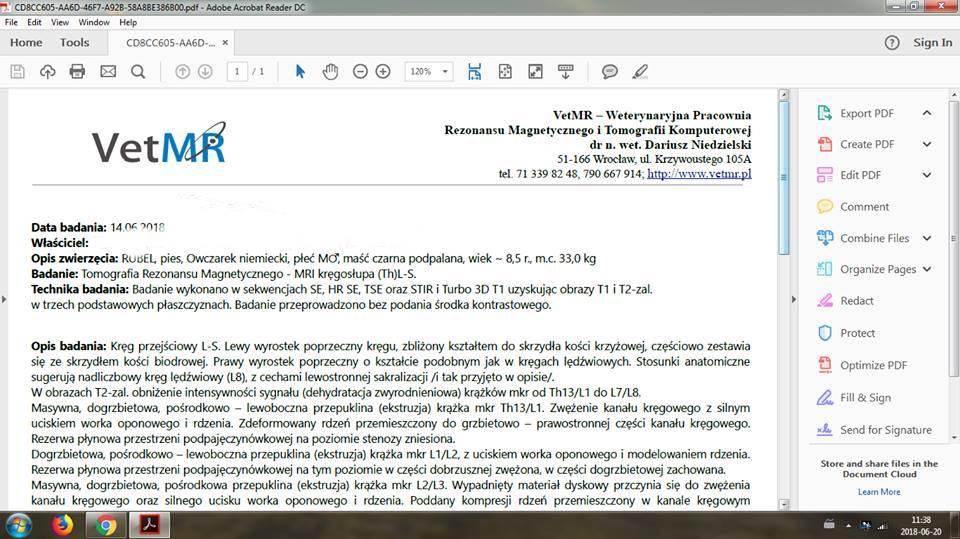Viewport: 960px width, 539px height.
Task: Open Firefox from the Windows taskbar
Action: tap(63, 524)
